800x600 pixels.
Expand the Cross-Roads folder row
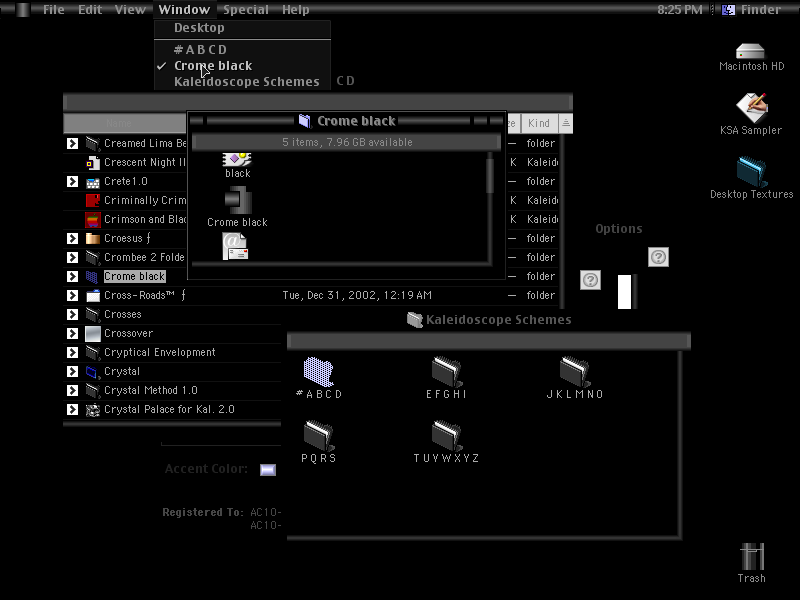point(72,295)
